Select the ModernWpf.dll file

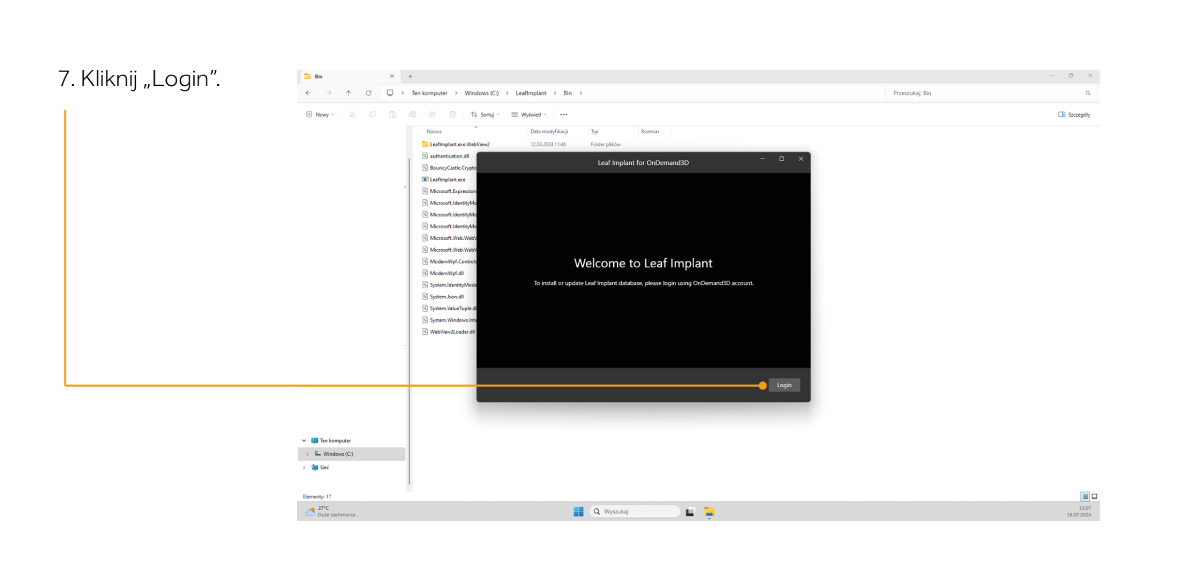(x=443, y=273)
